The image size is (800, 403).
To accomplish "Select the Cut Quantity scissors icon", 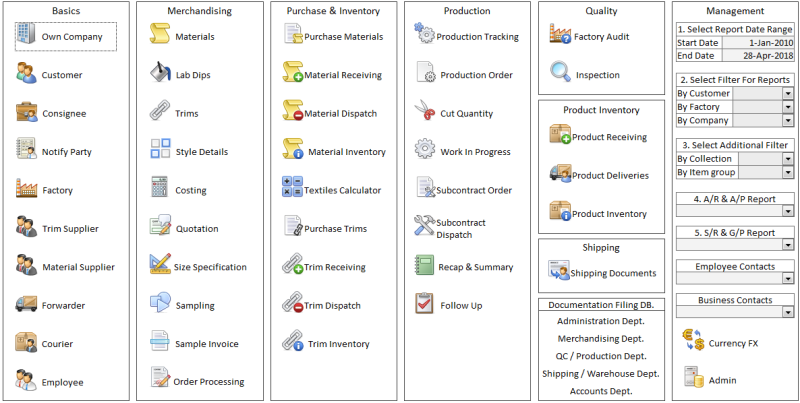I will [425, 112].
